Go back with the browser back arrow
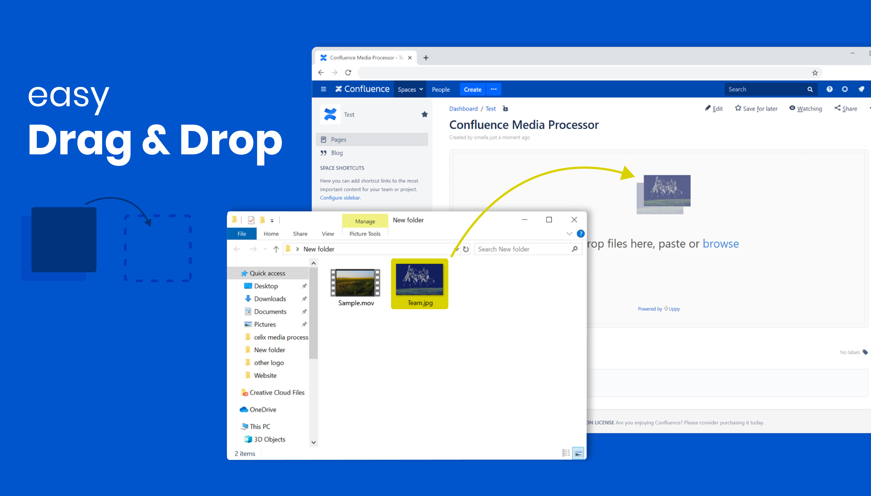 click(321, 72)
